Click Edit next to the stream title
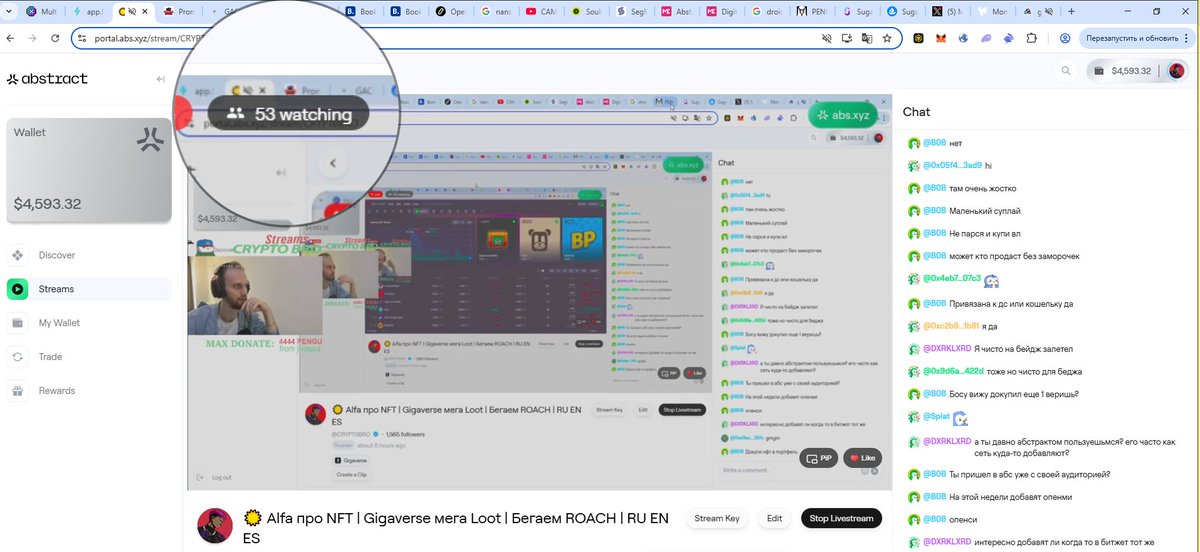The image size is (1200, 552). pyautogui.click(x=774, y=518)
